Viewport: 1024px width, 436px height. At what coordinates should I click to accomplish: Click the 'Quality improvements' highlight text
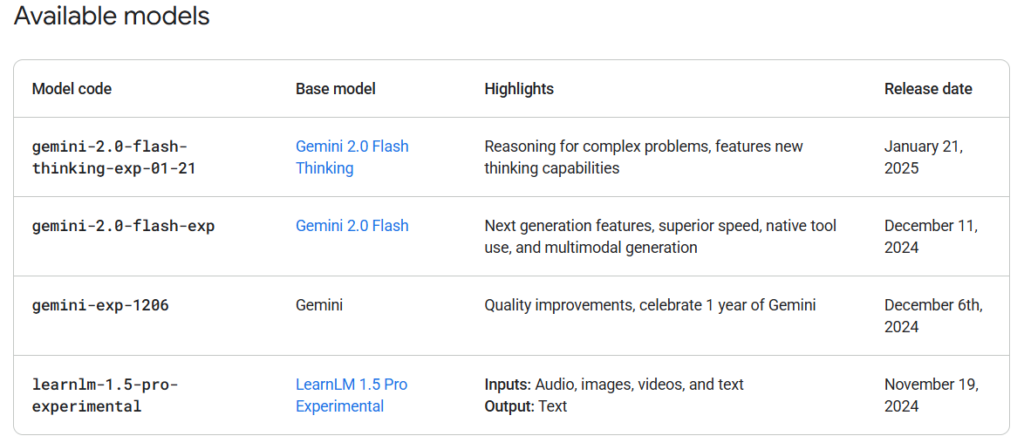click(559, 305)
